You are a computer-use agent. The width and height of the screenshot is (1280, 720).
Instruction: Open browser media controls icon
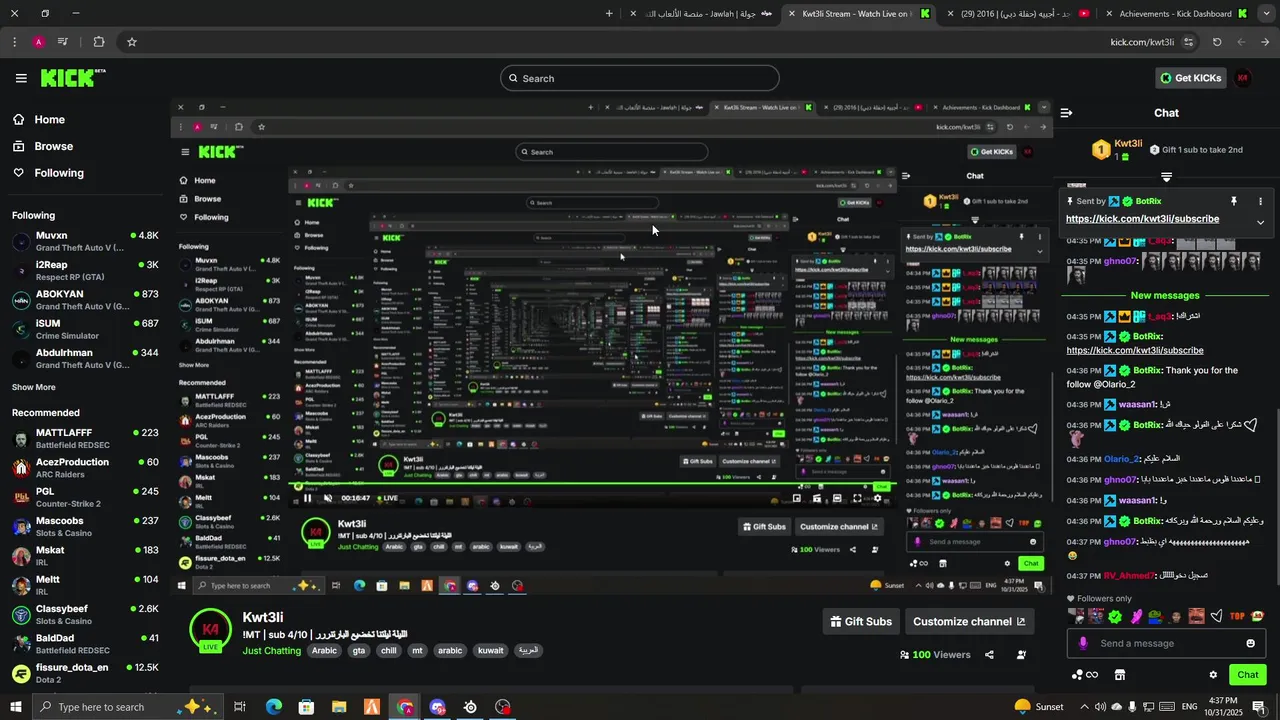pyautogui.click(x=63, y=42)
